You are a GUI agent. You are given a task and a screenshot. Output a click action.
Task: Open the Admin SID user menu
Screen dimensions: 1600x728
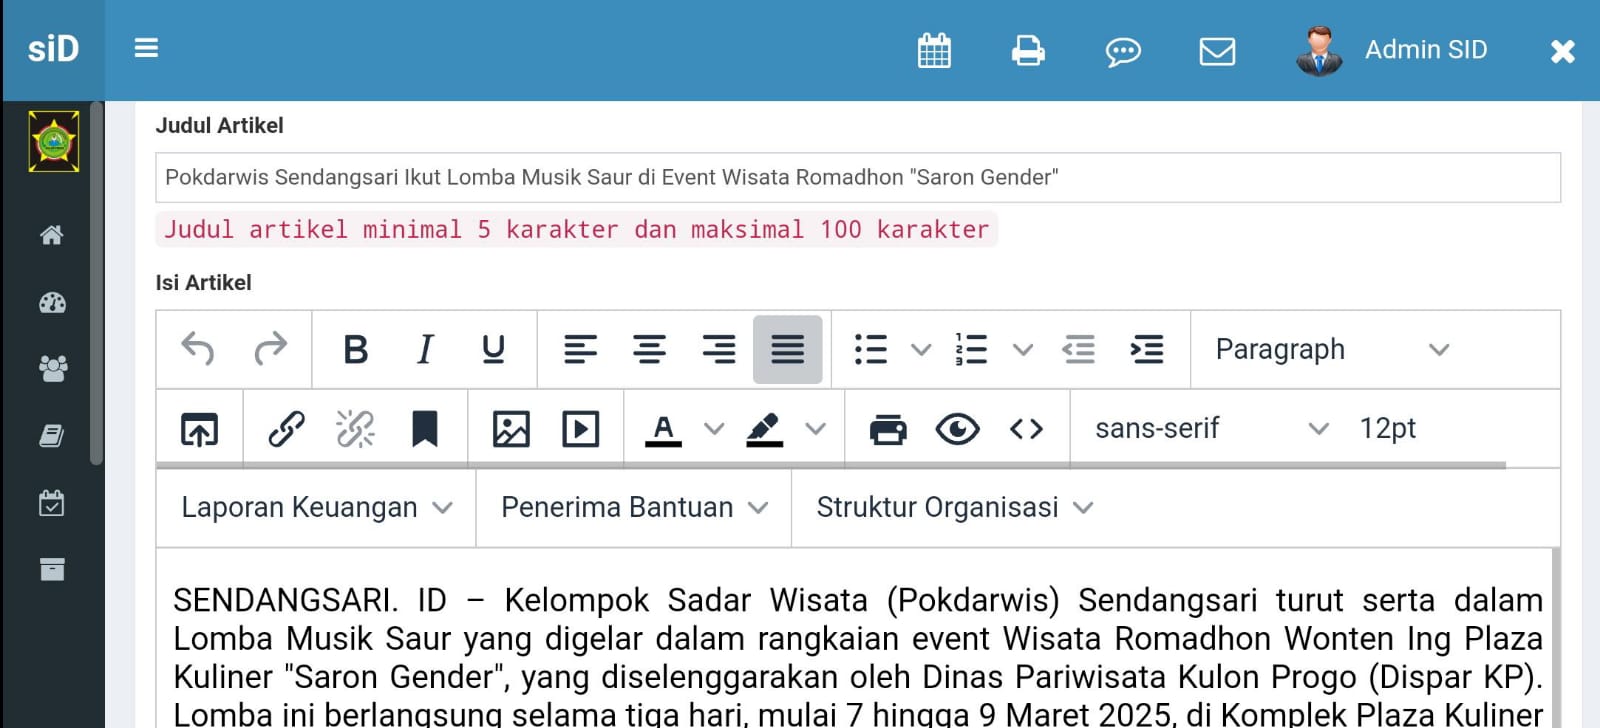click(x=1392, y=50)
